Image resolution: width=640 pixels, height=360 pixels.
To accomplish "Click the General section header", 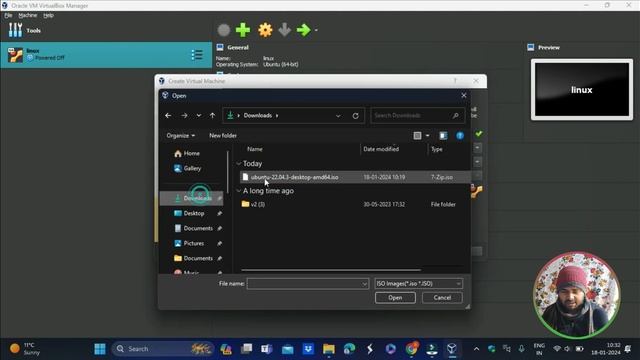I will [238, 47].
